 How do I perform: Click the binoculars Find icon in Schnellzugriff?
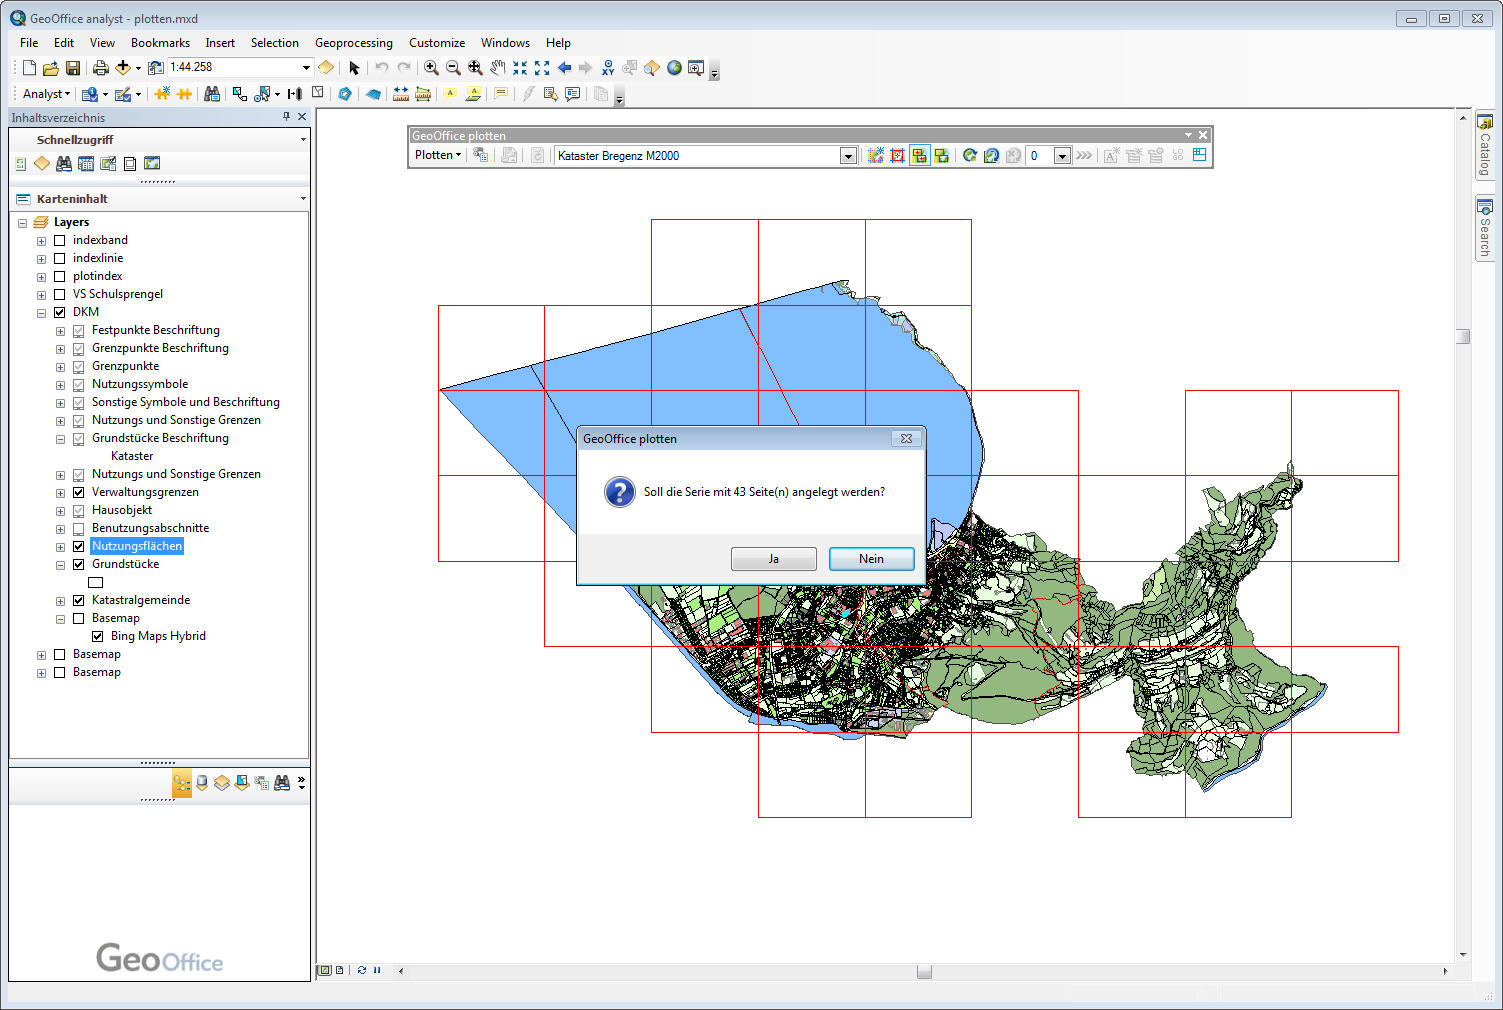64,163
